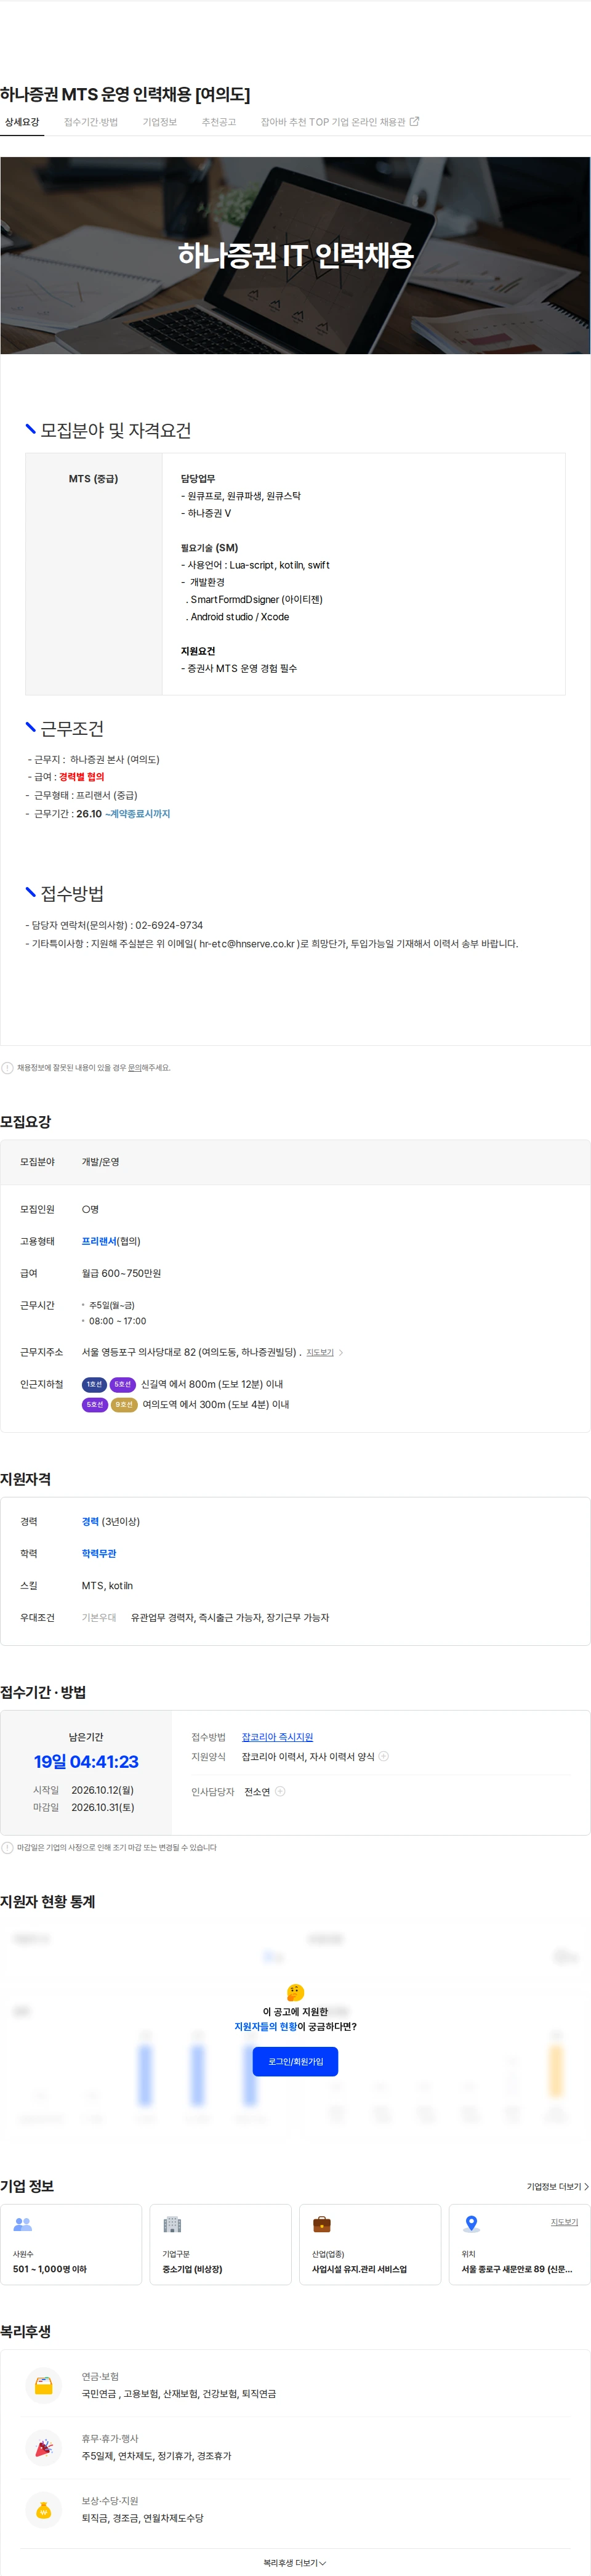The height and width of the screenshot is (2576, 591).
Task: Click the 마감일 2026.10.31(토) date
Action: (x=84, y=1807)
